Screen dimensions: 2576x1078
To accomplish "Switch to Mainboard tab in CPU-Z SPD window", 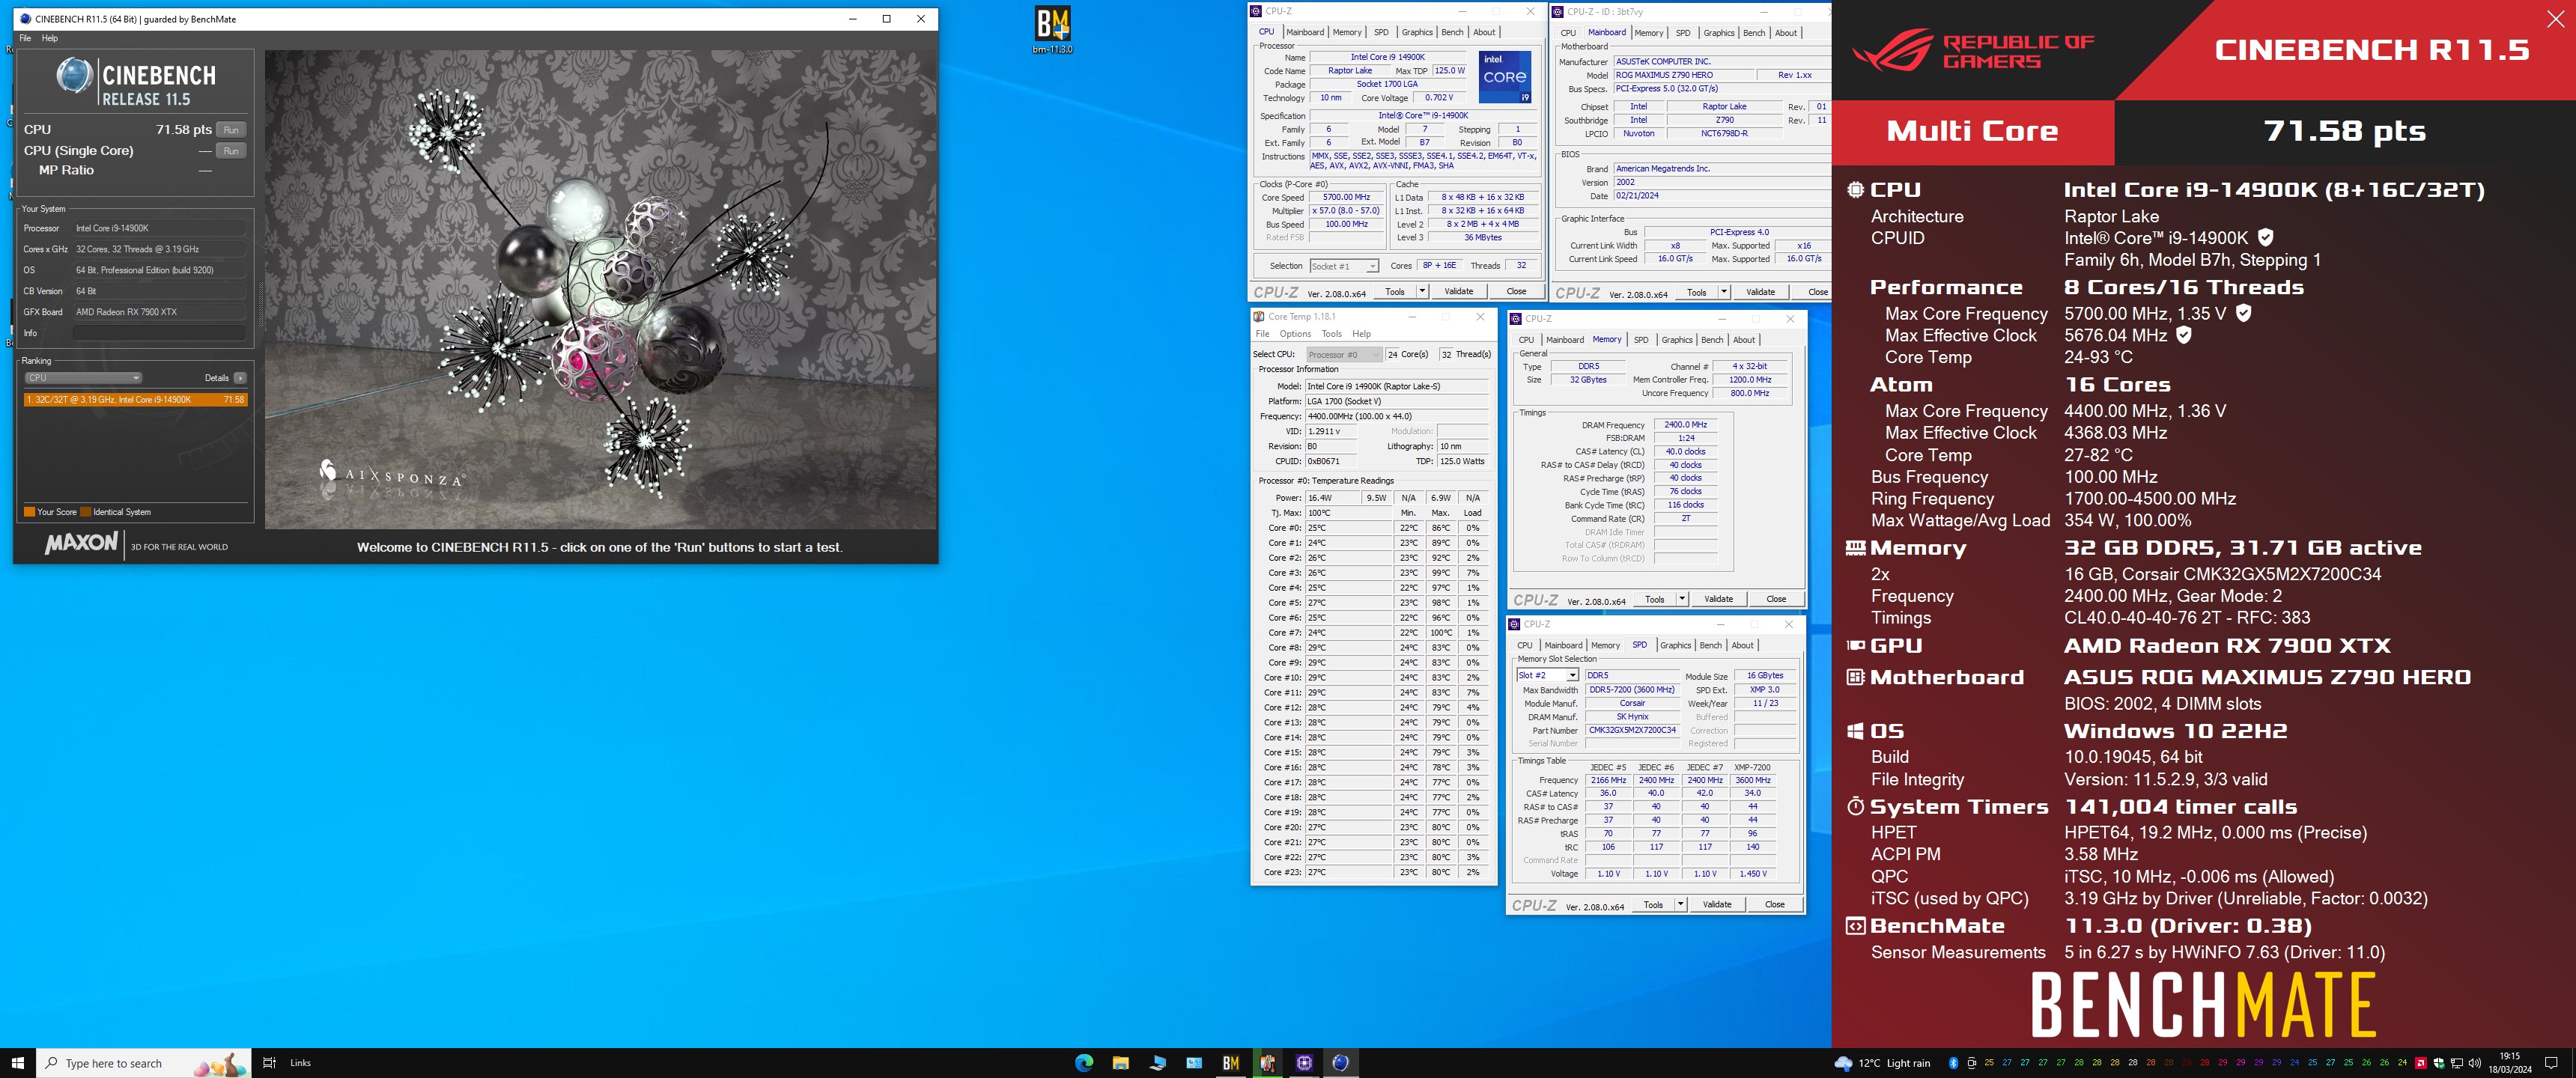I will (x=1563, y=645).
